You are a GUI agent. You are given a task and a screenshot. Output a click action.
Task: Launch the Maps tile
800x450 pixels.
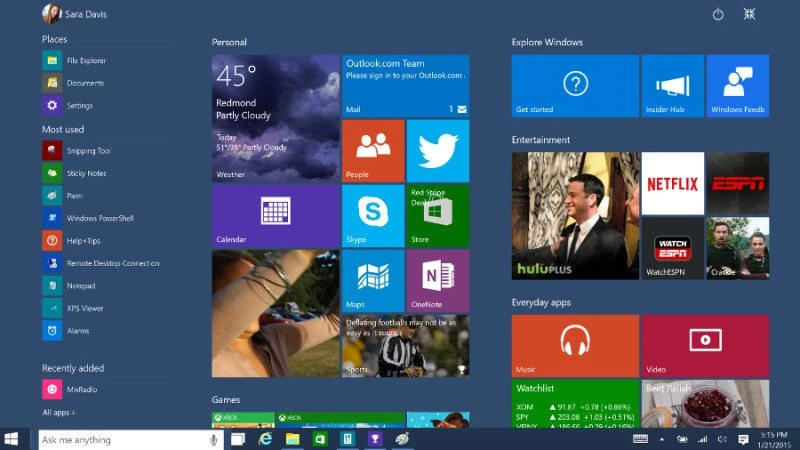pyautogui.click(x=373, y=280)
